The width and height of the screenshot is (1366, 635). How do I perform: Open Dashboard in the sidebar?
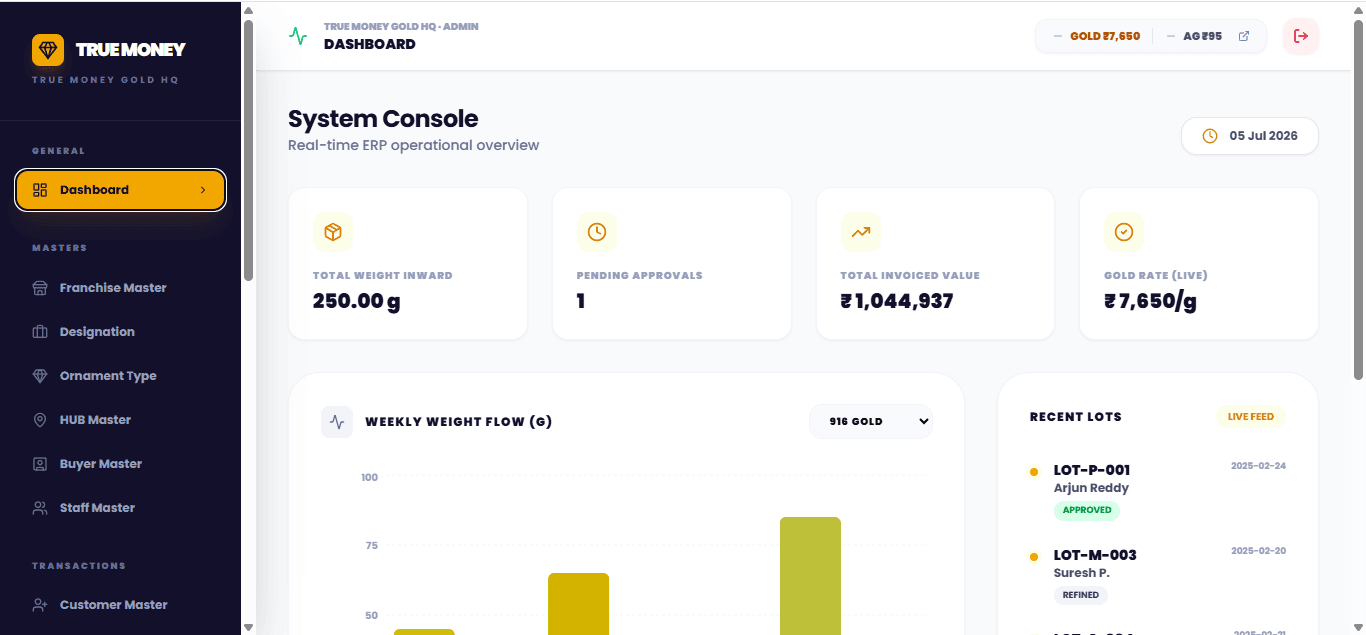click(x=120, y=190)
